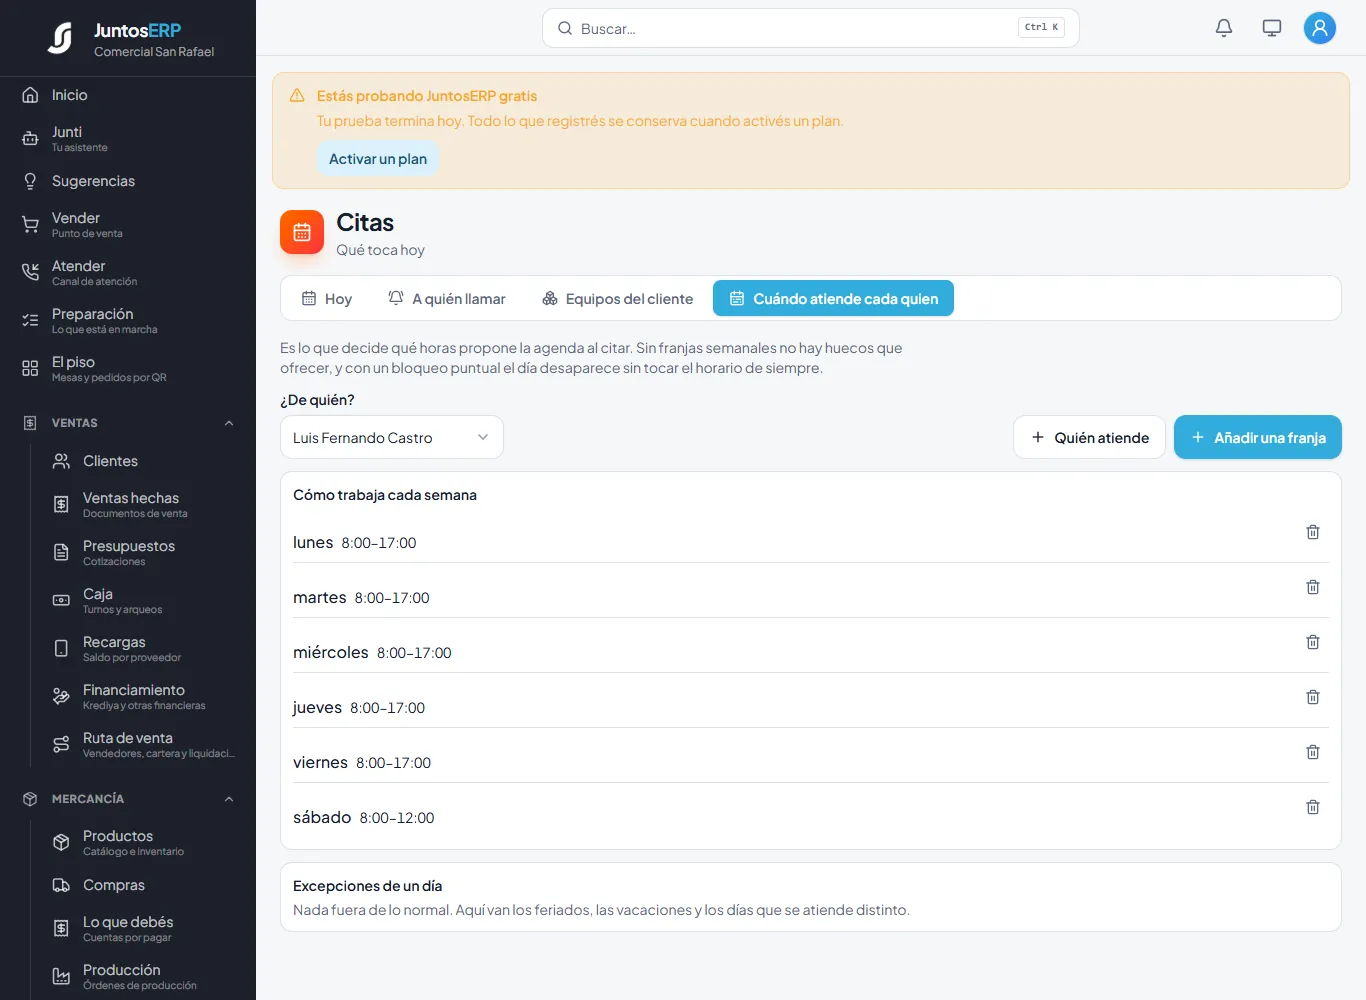Open the user profile avatar
The height and width of the screenshot is (1000, 1366).
point(1320,28)
